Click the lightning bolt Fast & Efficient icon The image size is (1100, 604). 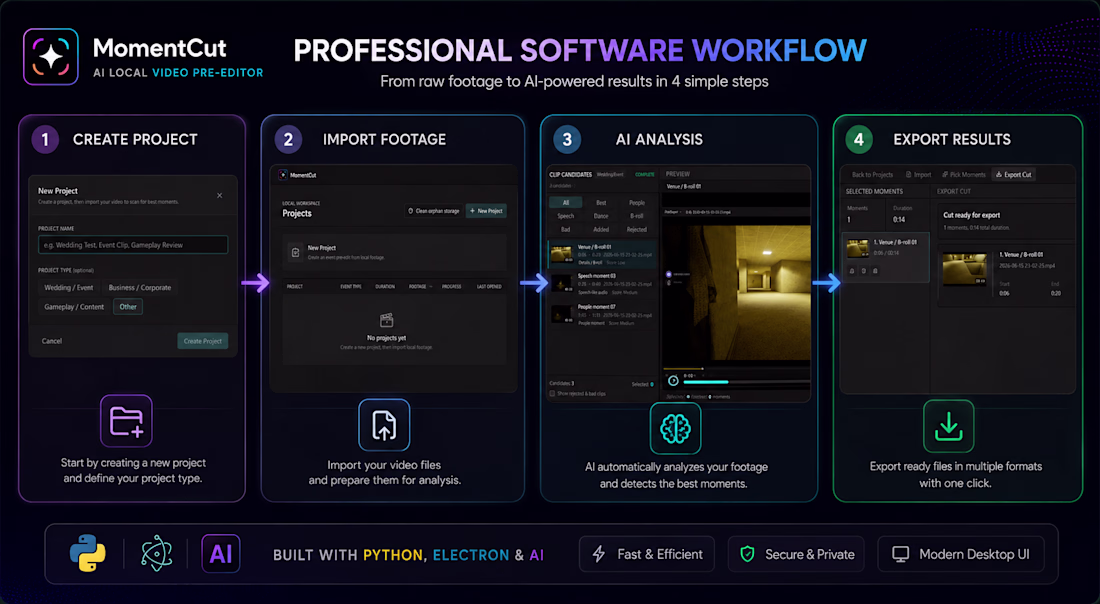point(599,554)
